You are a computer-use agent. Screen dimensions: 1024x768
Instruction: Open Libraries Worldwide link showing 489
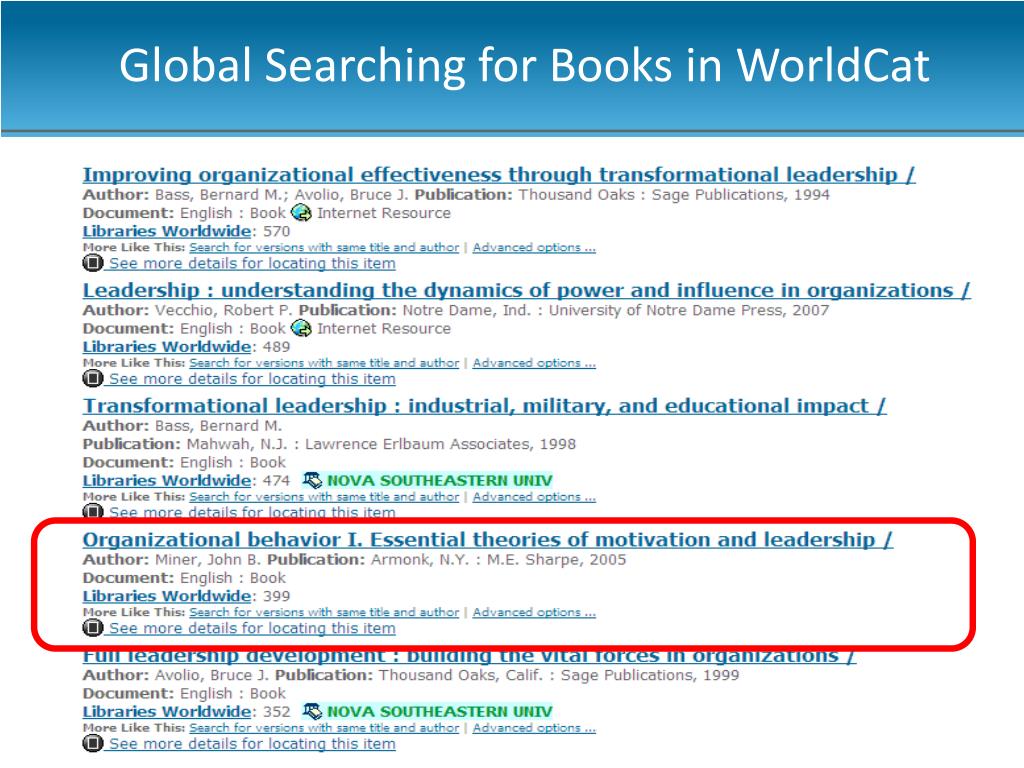click(x=167, y=347)
